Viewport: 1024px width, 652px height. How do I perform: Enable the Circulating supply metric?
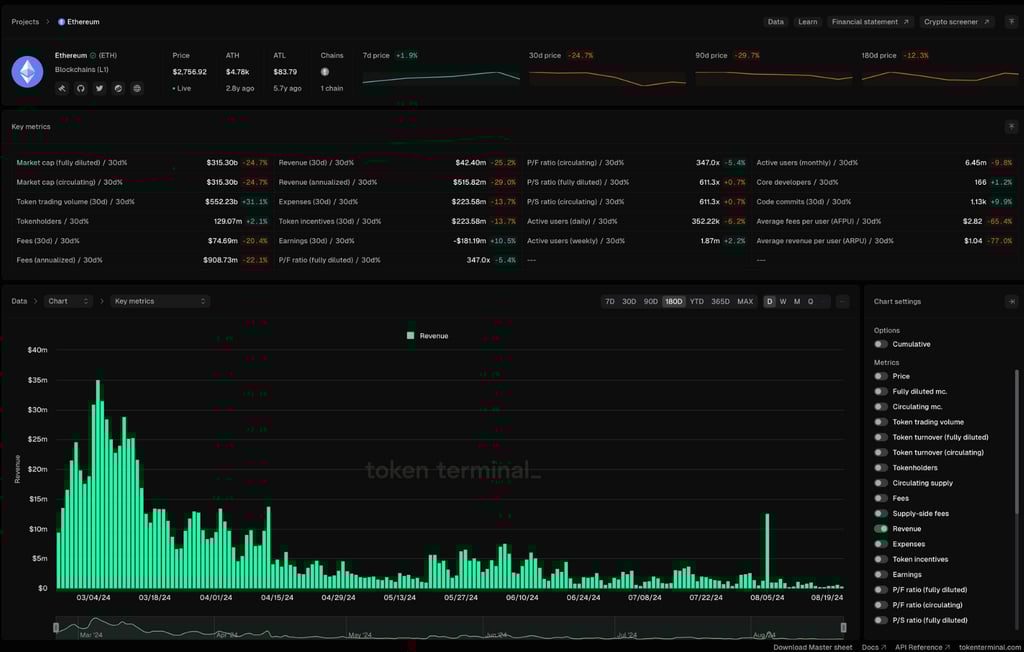pos(881,483)
